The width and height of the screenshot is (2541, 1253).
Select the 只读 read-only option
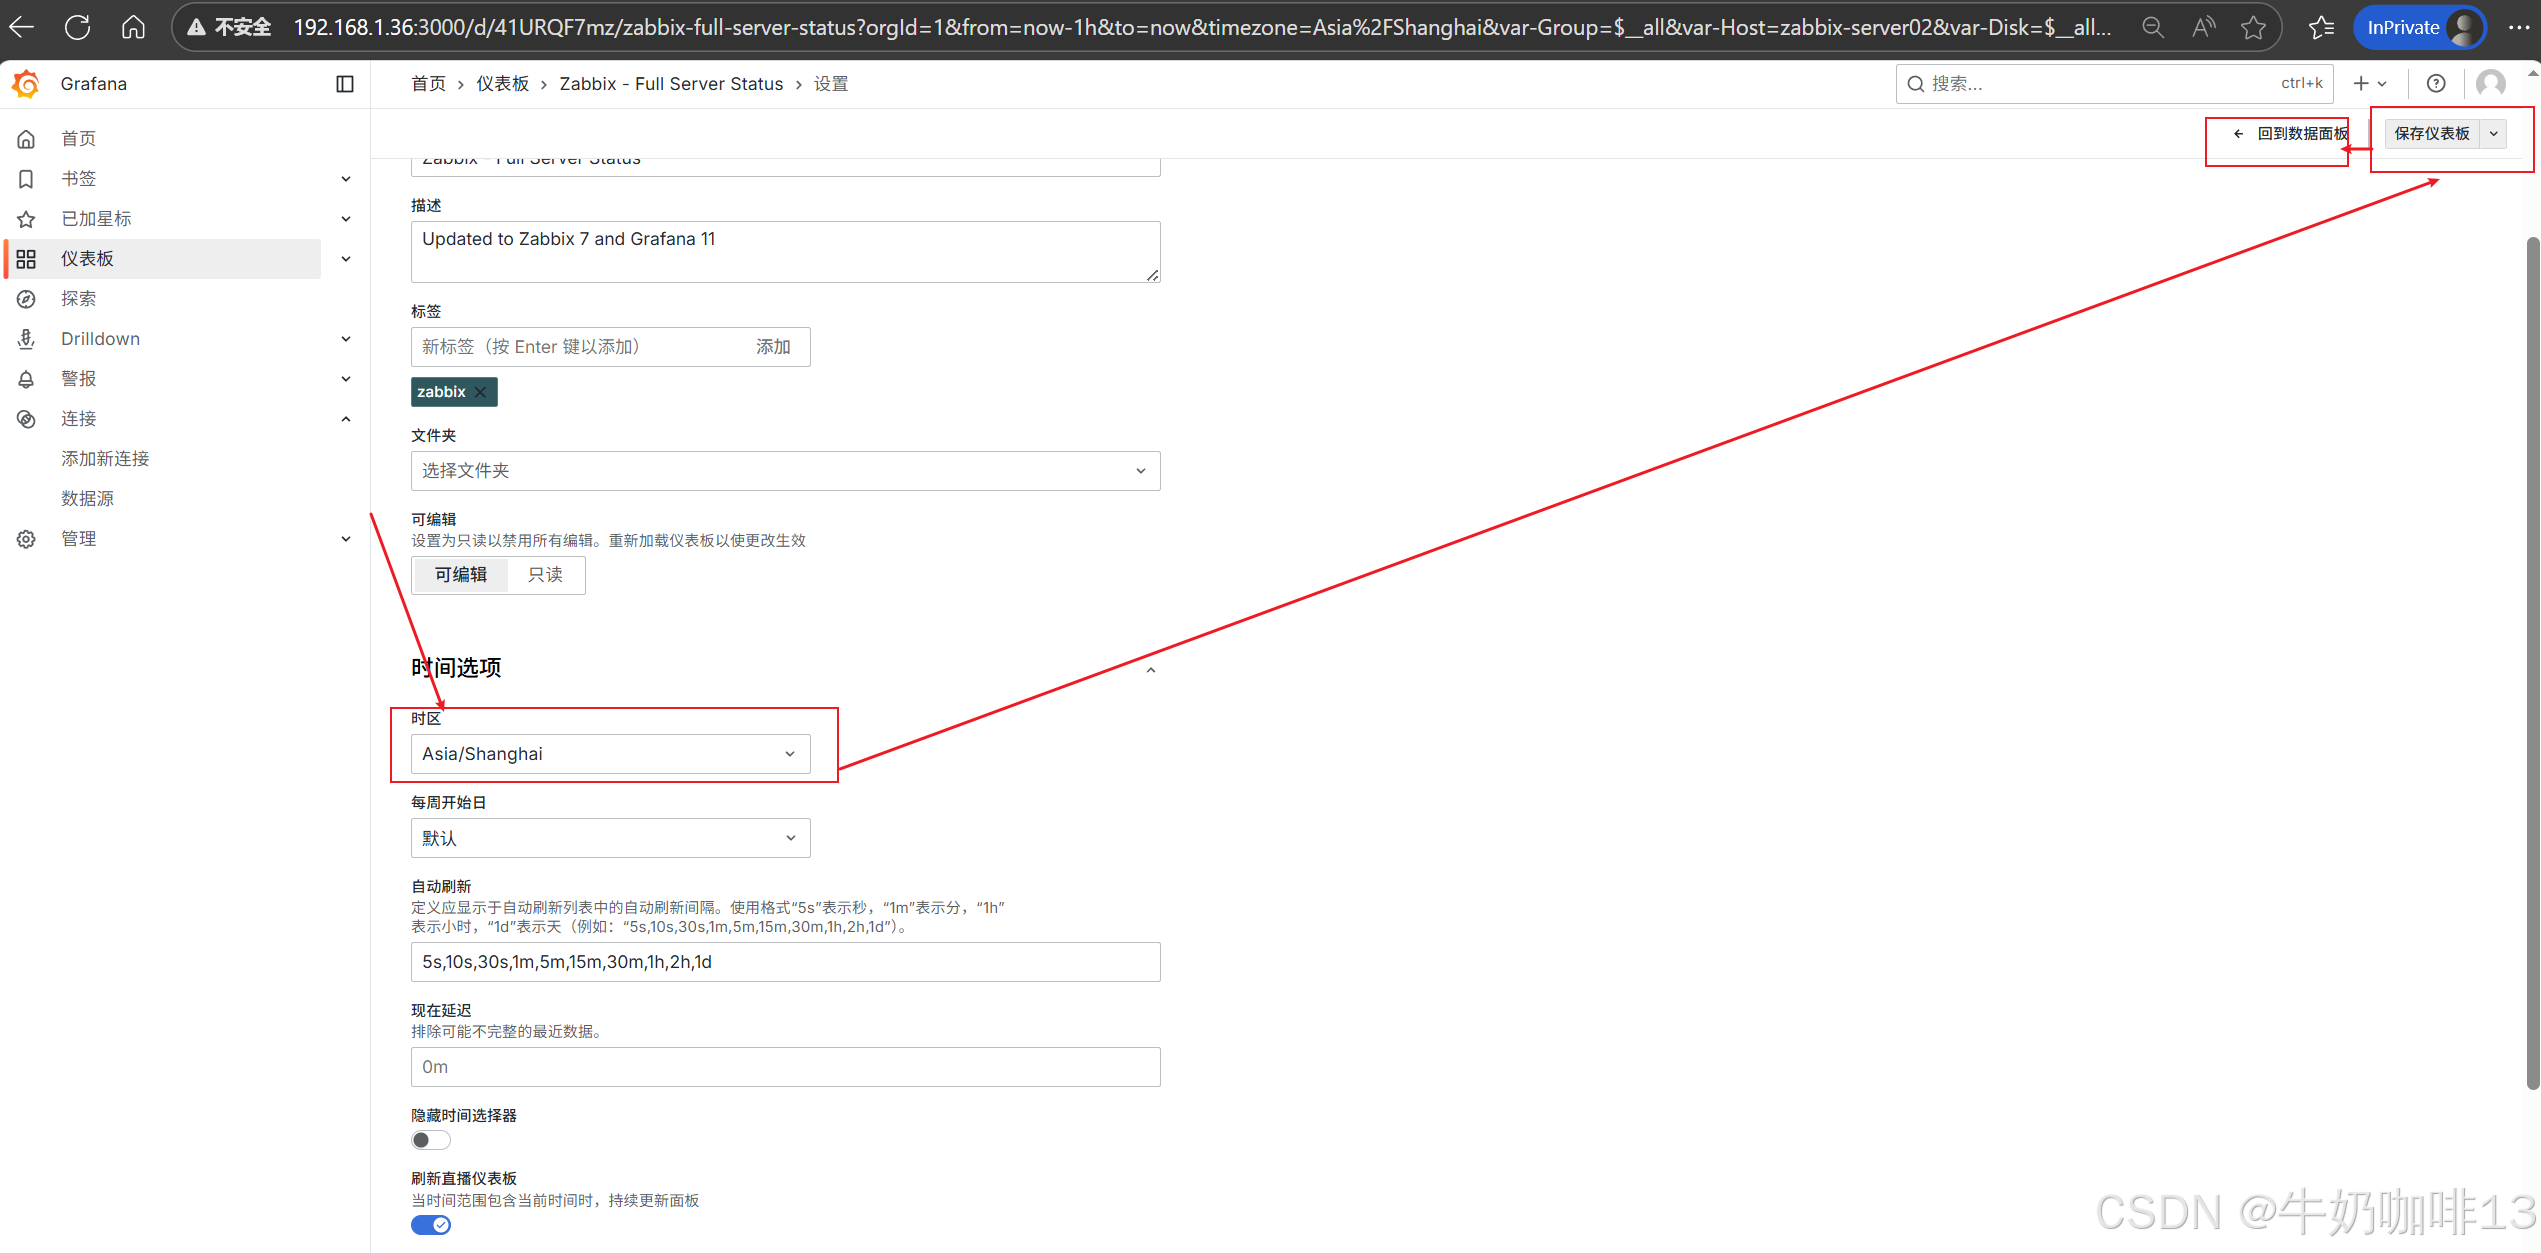[x=545, y=575]
